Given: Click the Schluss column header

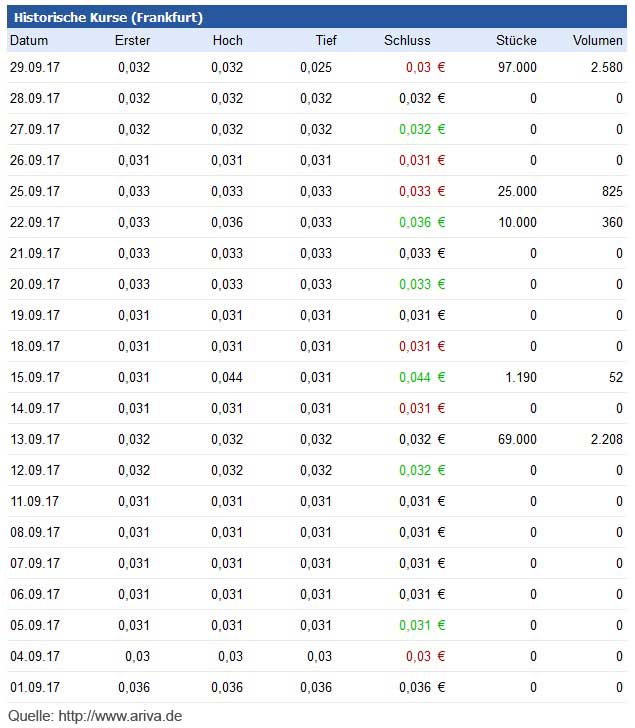Looking at the screenshot, I should [x=407, y=40].
